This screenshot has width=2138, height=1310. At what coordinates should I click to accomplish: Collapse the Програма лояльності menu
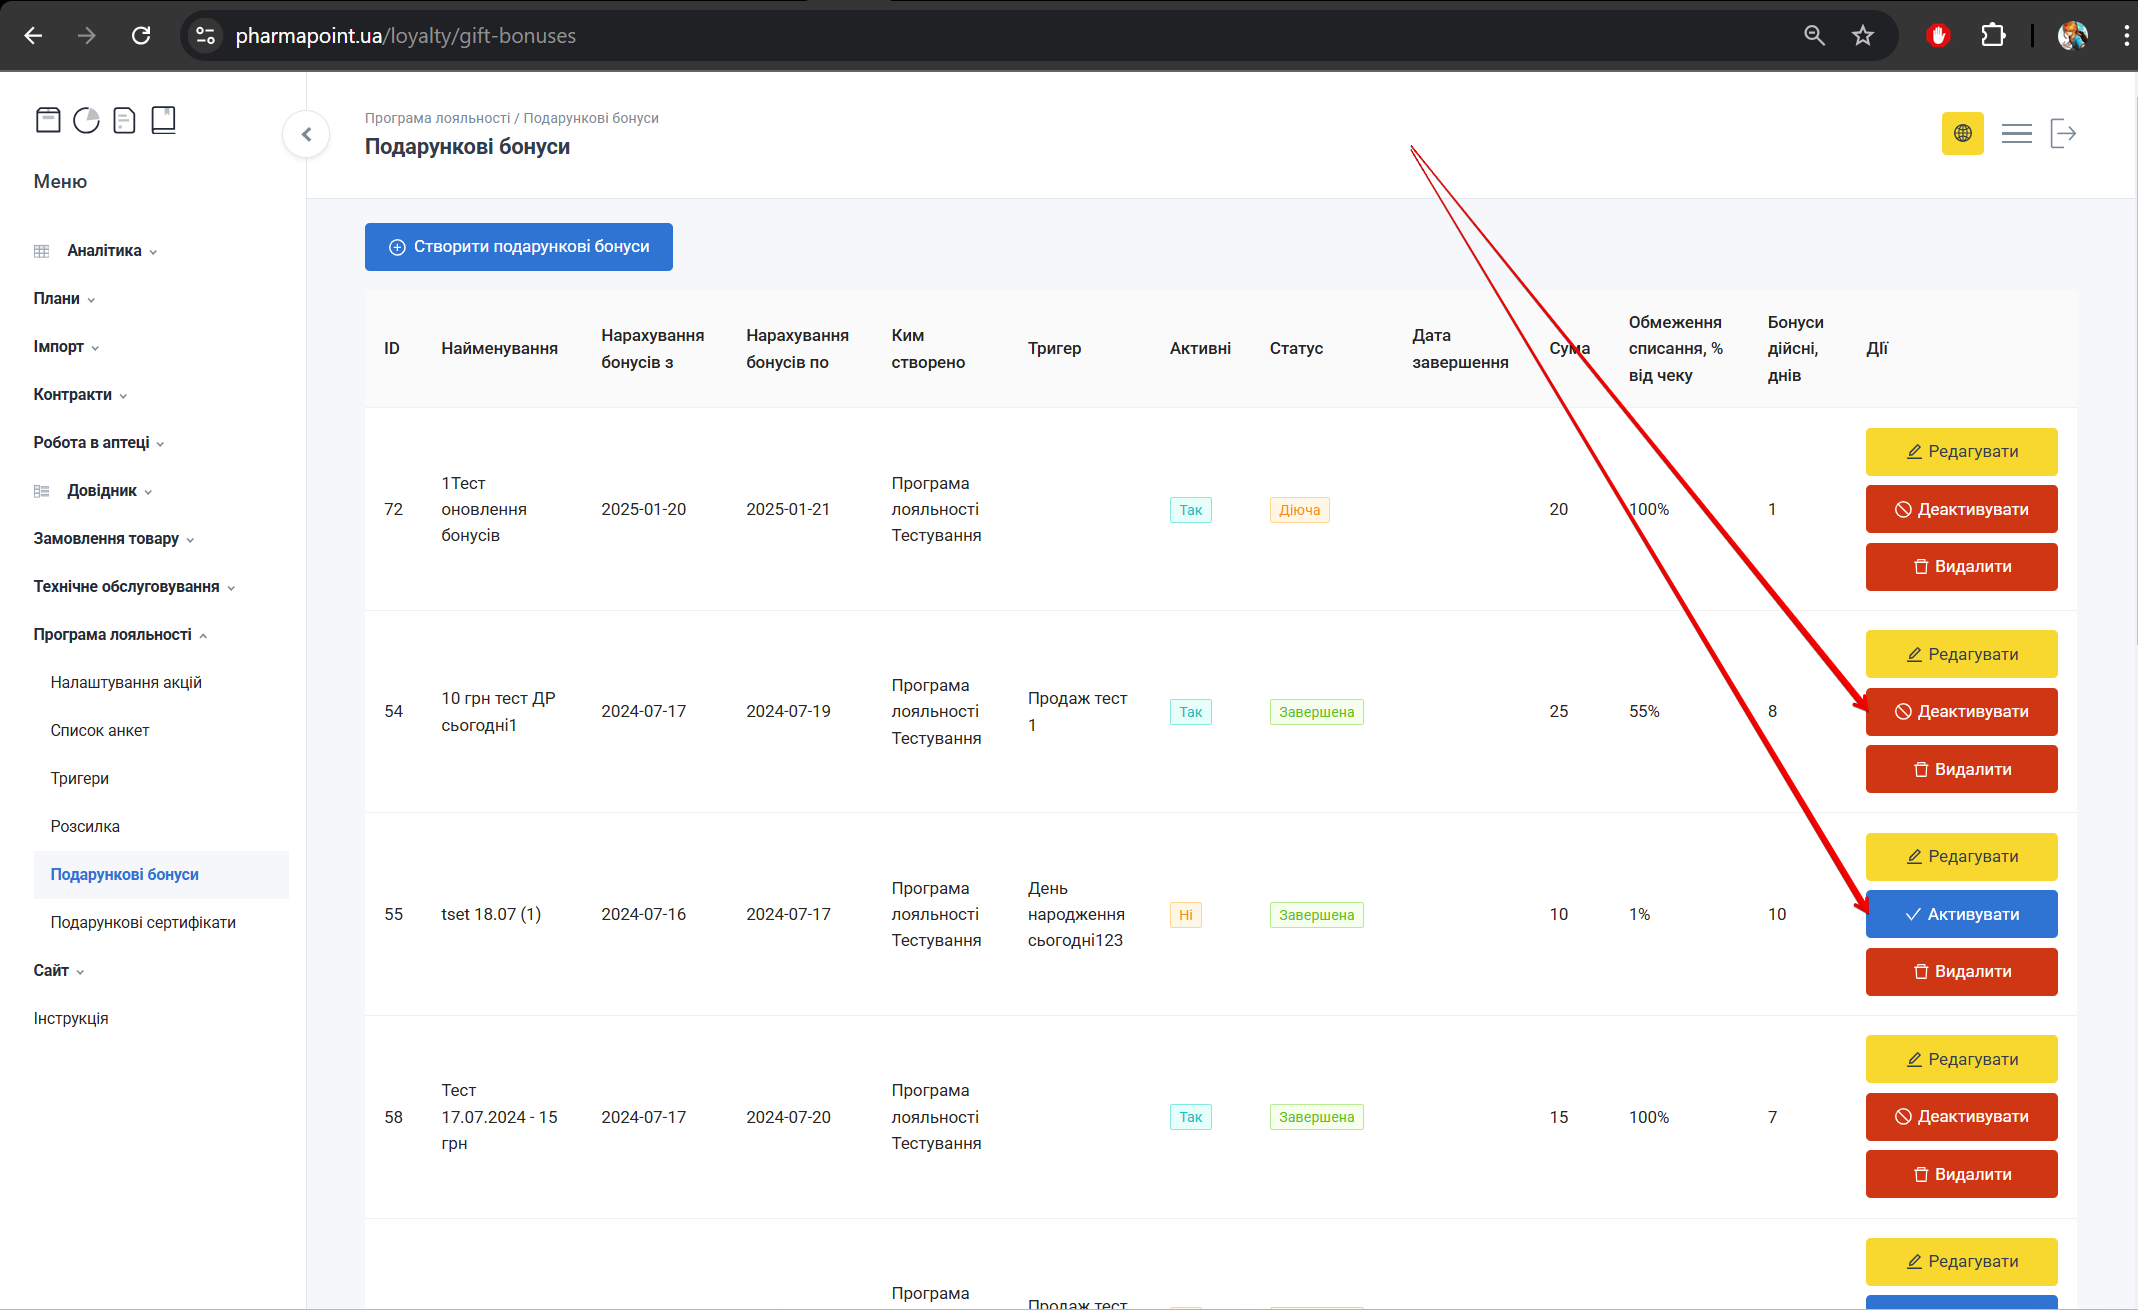point(120,635)
